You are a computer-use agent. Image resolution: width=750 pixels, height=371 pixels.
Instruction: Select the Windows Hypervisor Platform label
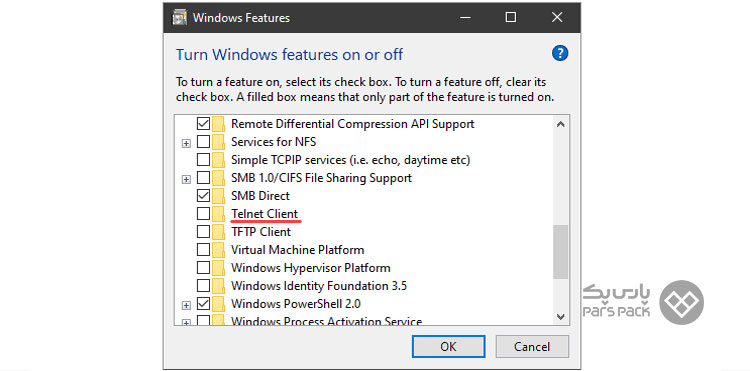pos(311,268)
